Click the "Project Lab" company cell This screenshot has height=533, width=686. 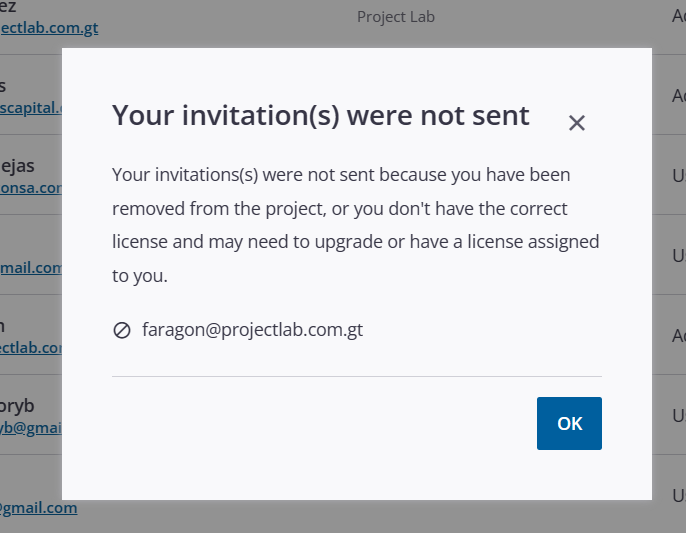pos(395,17)
